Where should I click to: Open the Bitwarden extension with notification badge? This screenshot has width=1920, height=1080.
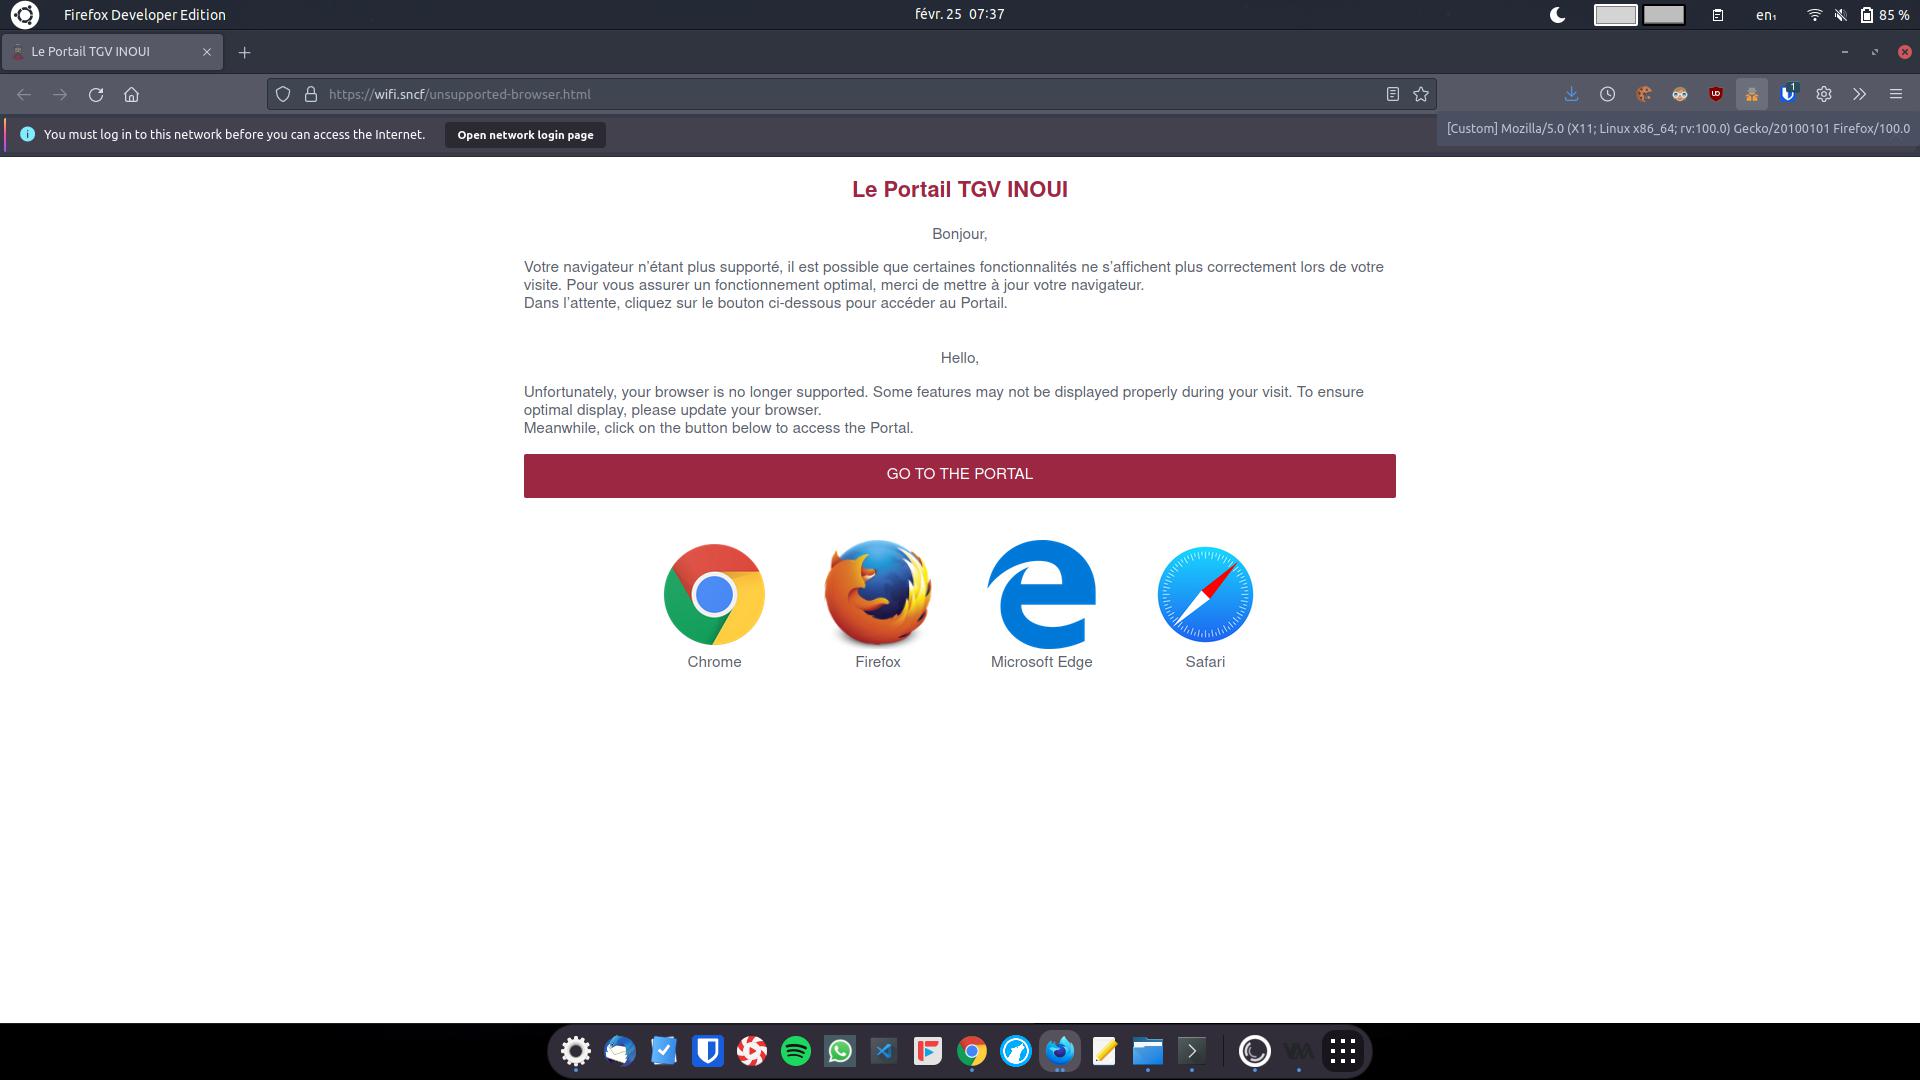[x=1787, y=93]
